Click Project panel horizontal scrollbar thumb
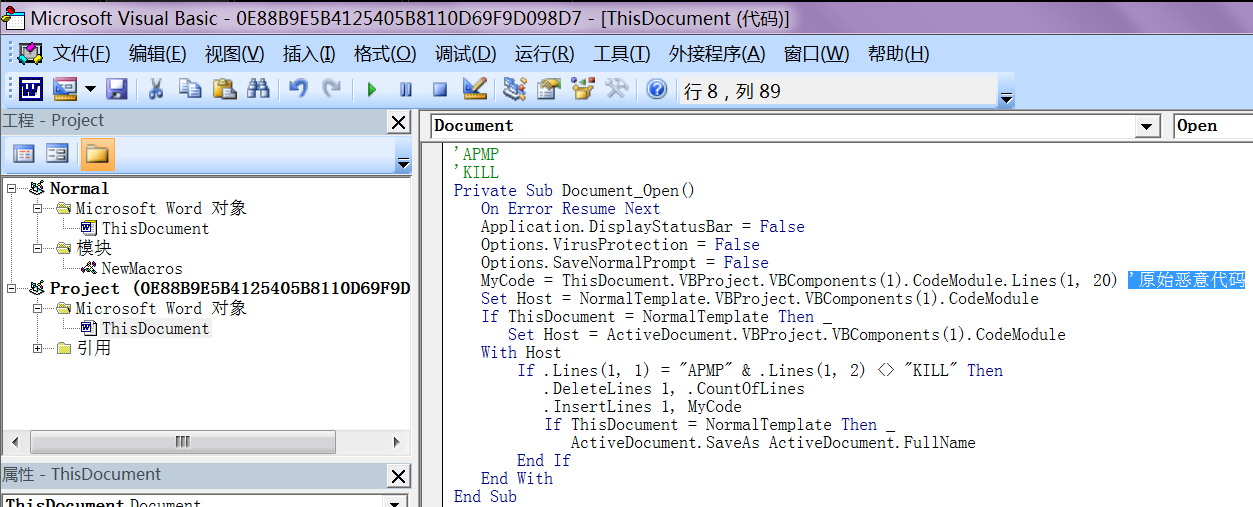Image resolution: width=1253 pixels, height=507 pixels. click(182, 441)
